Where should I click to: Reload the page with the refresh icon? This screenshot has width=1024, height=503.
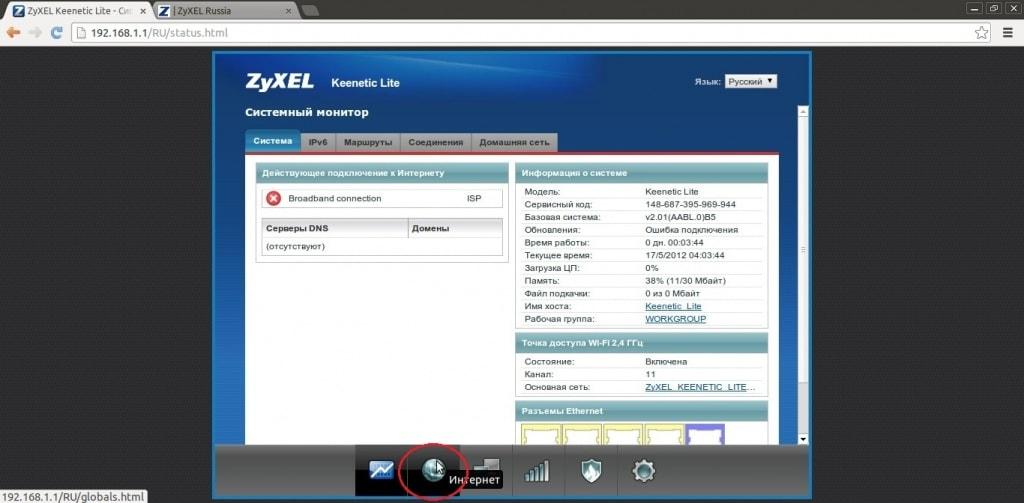tap(57, 33)
